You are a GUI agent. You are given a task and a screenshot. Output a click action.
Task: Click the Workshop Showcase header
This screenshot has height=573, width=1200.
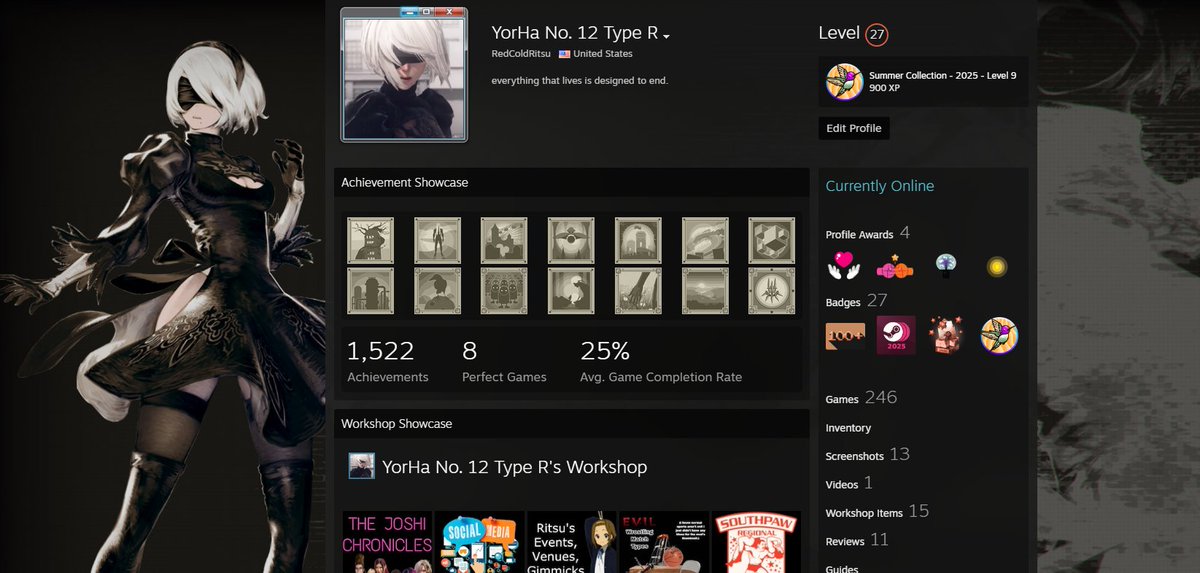[571, 424]
